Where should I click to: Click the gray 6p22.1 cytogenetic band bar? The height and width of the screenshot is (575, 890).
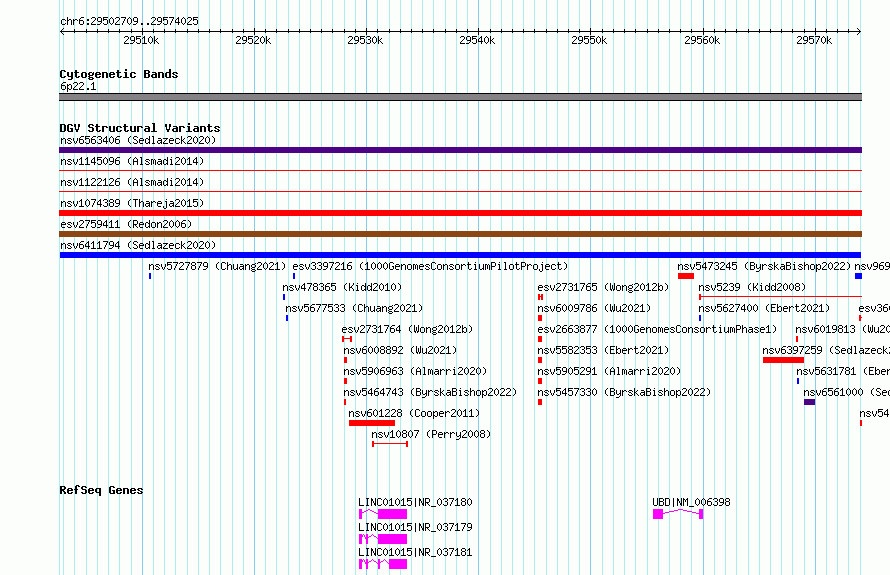pyautogui.click(x=460, y=97)
